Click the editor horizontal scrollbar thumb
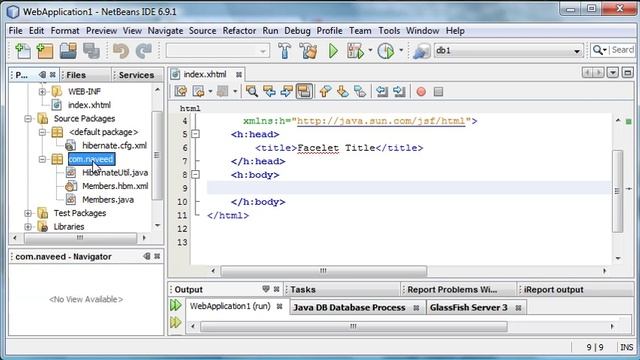Image resolution: width=640 pixels, height=360 pixels. pos(324,271)
